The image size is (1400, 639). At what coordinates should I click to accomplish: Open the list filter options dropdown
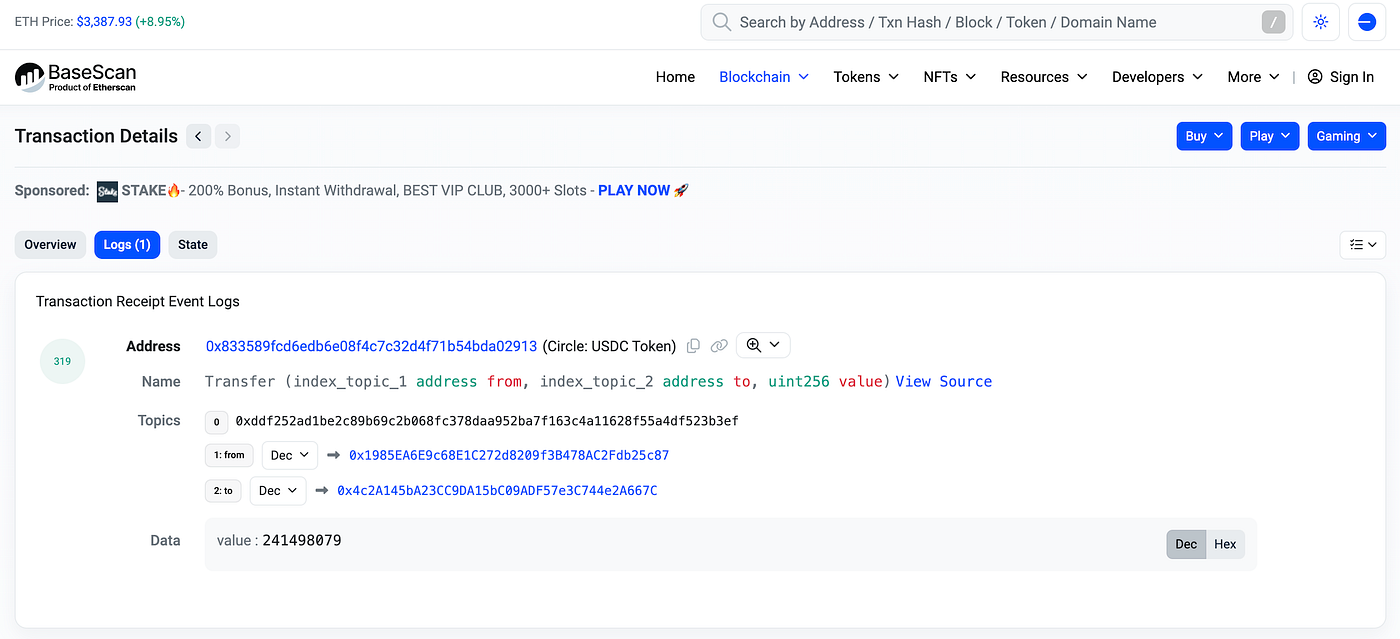1362,245
